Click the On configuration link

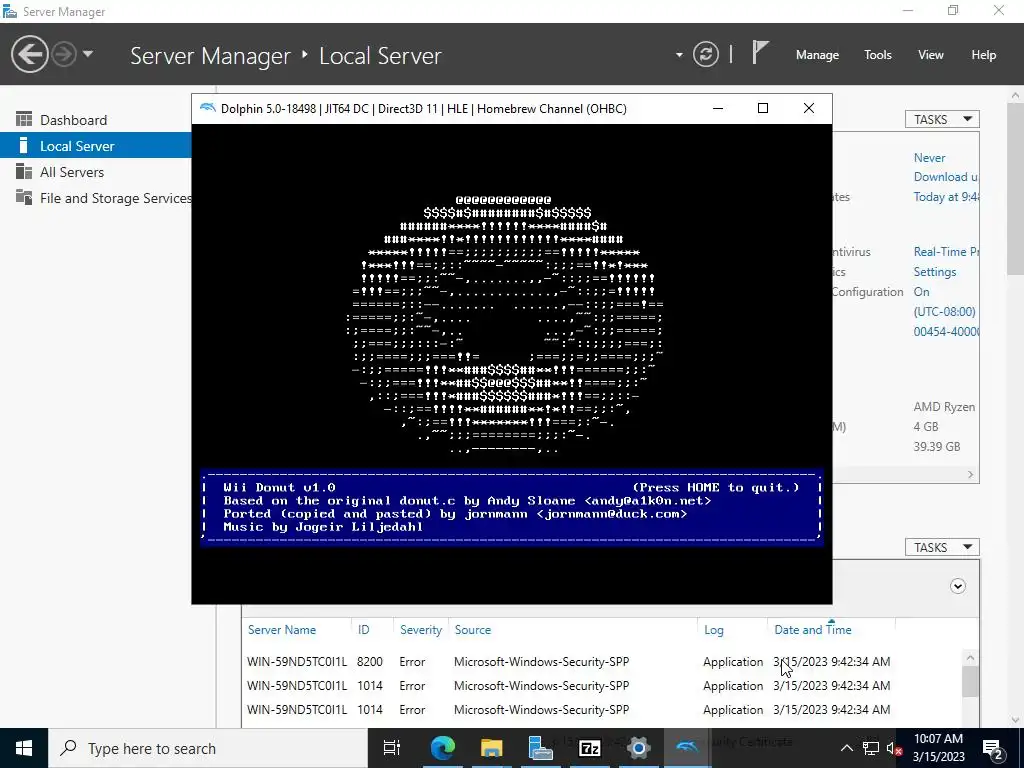point(921,291)
